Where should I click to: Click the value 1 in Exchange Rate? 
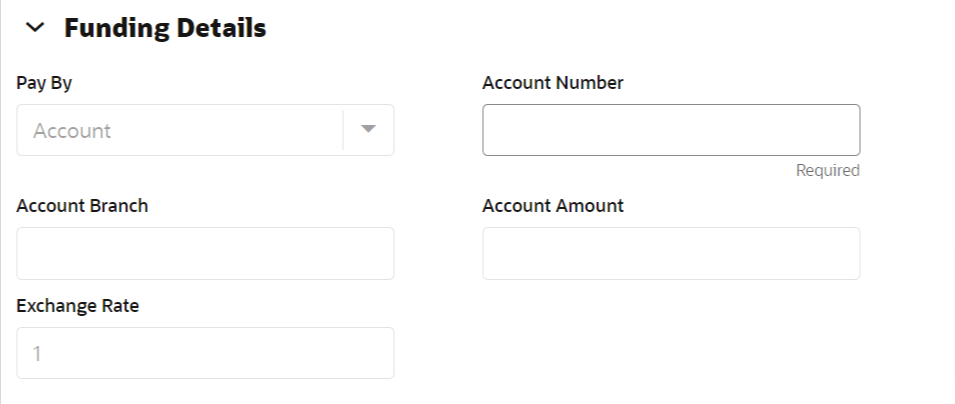pos(38,354)
